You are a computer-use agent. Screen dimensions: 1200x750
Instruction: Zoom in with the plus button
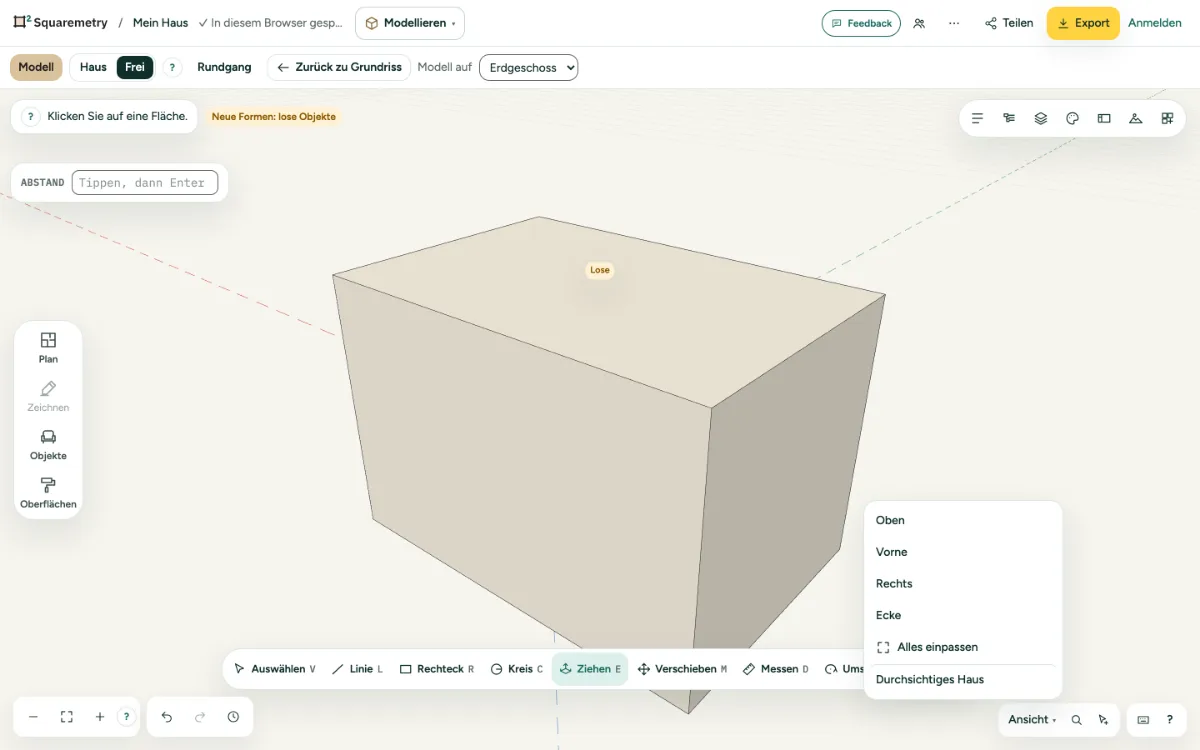pyautogui.click(x=100, y=717)
